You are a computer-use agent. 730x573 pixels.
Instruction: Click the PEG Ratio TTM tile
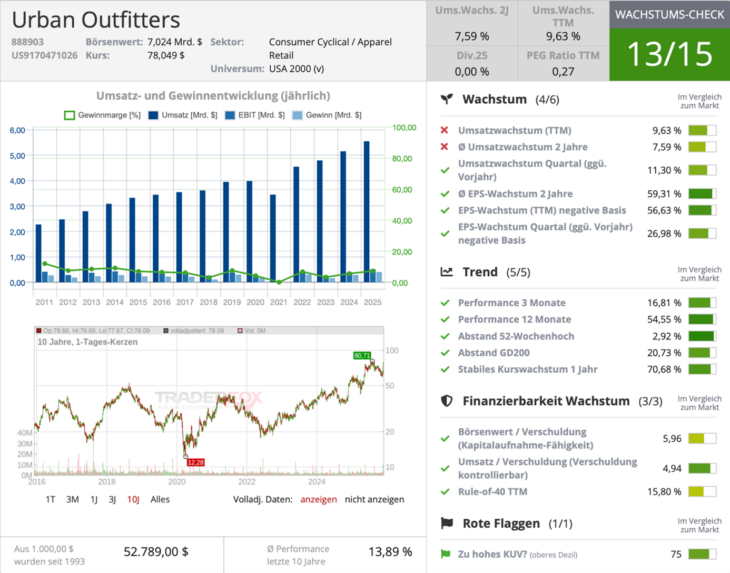coord(563,62)
